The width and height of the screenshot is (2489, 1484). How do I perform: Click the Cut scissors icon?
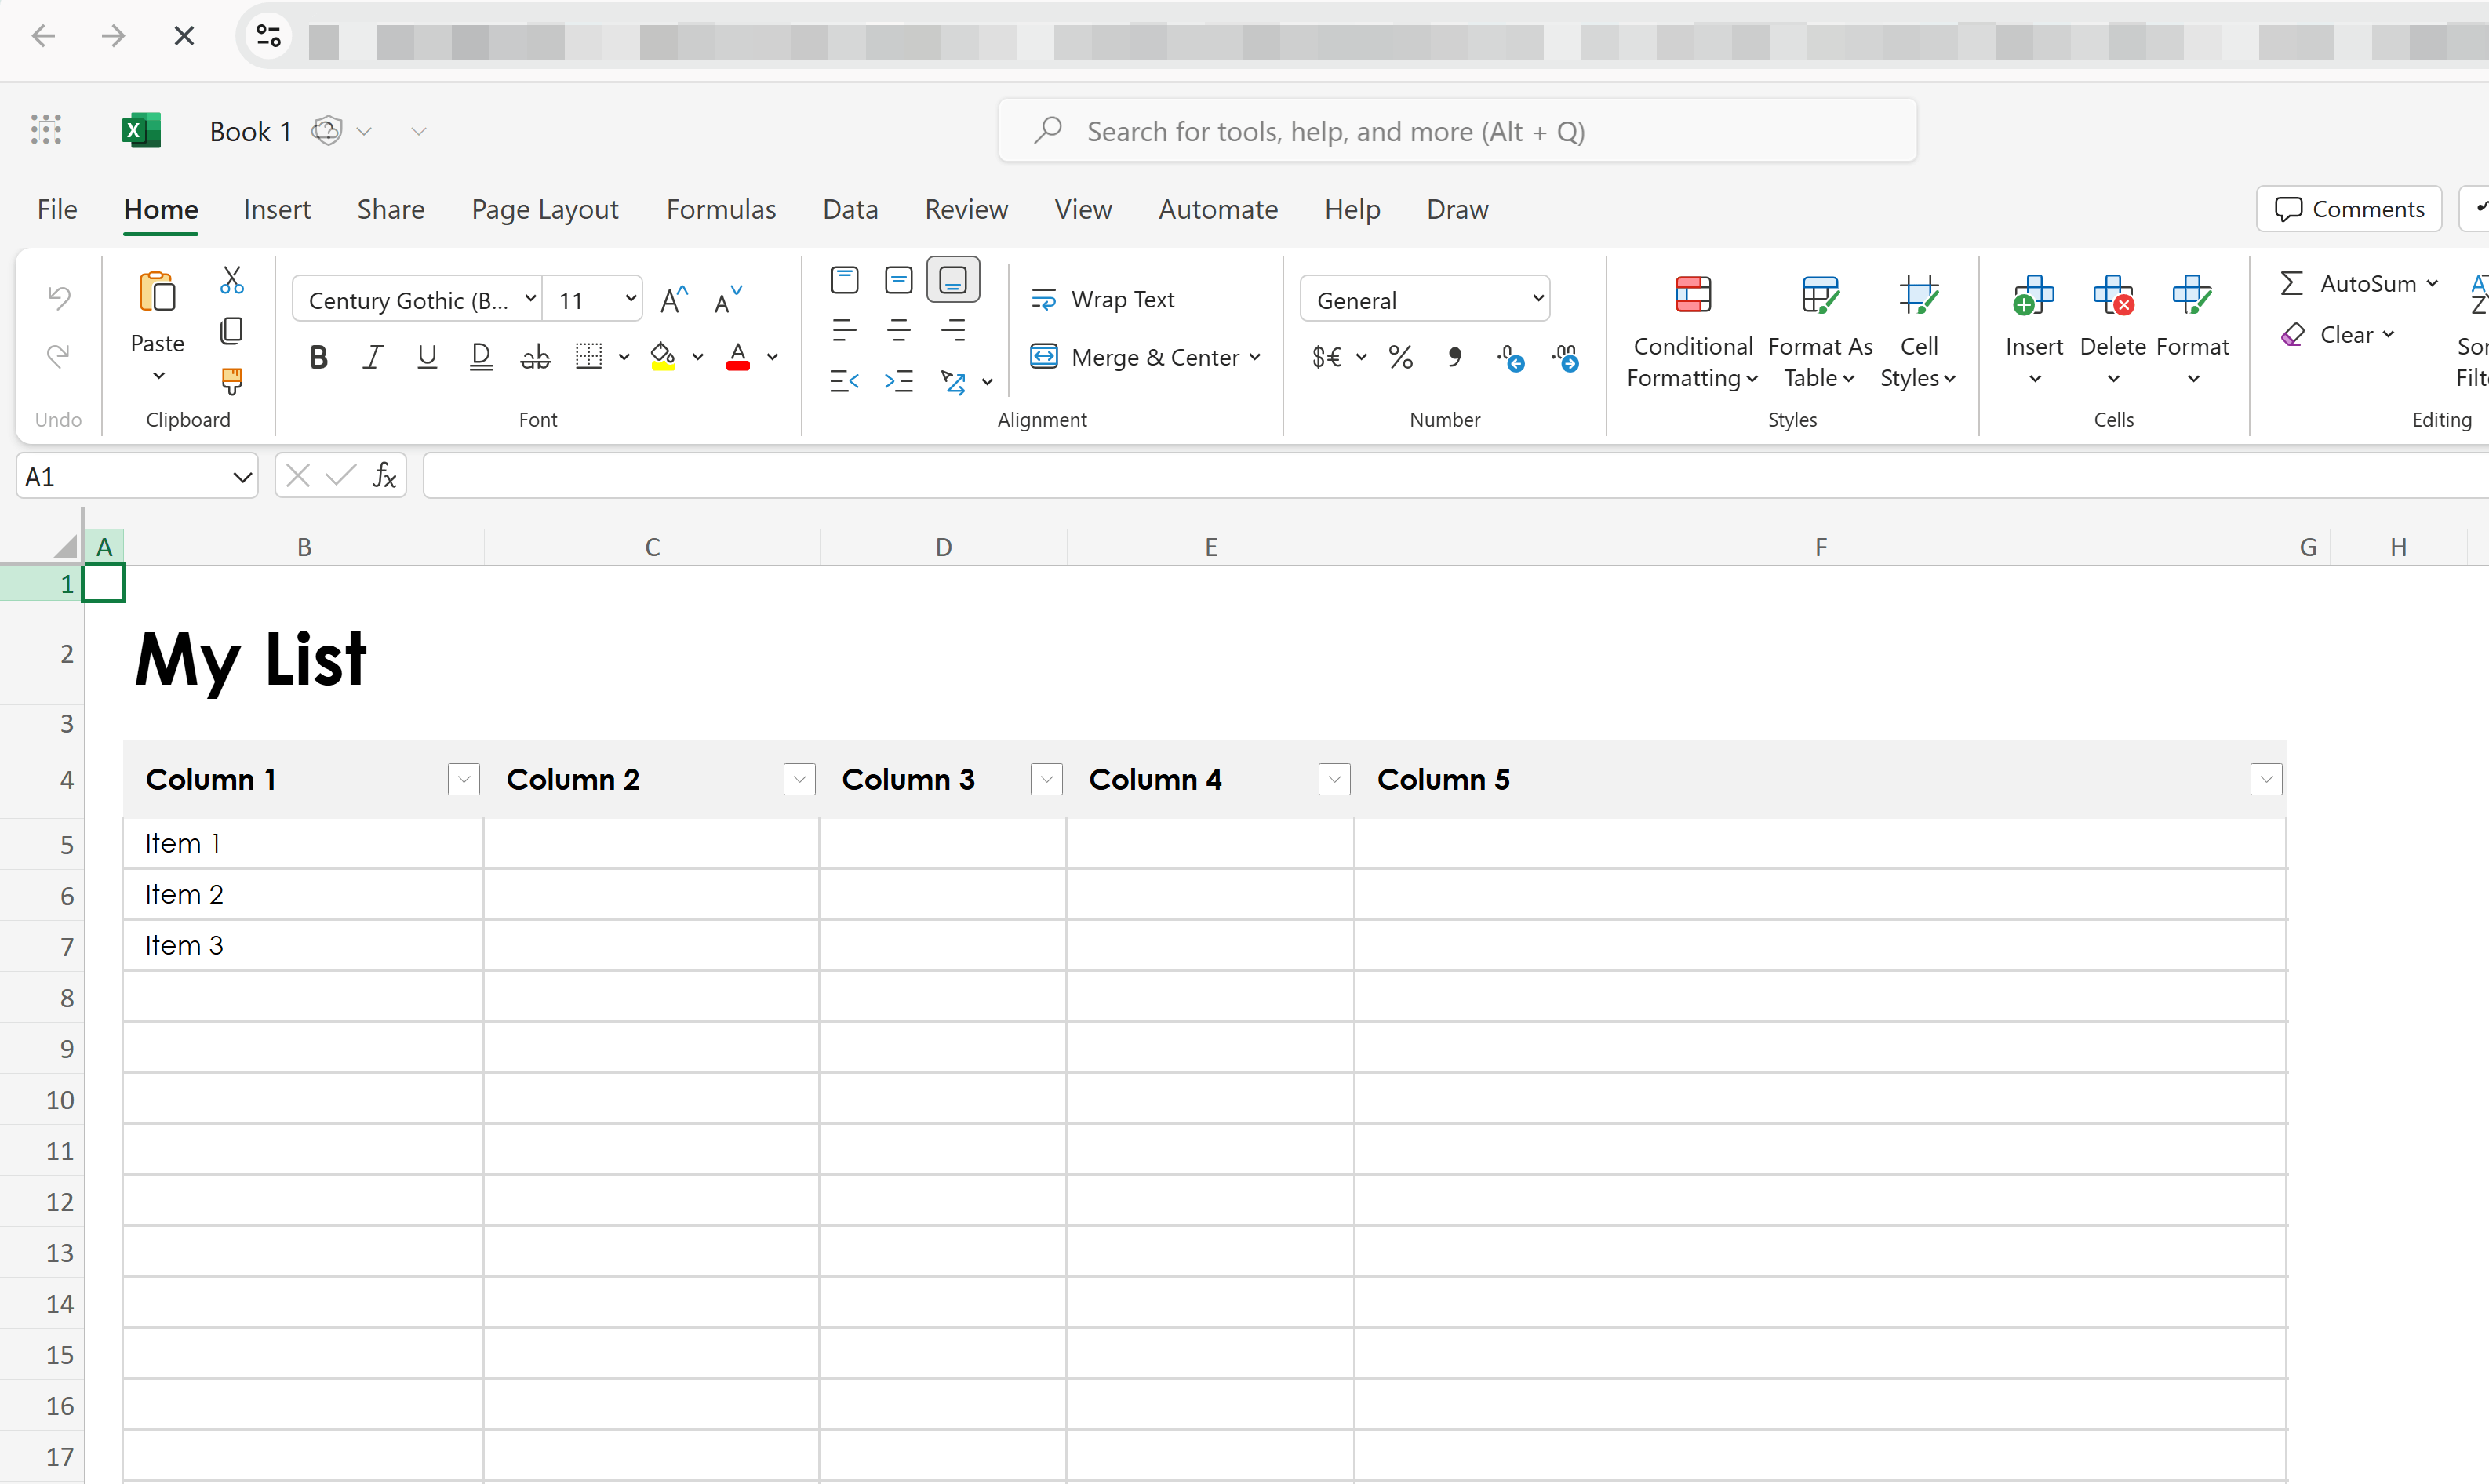click(x=231, y=280)
